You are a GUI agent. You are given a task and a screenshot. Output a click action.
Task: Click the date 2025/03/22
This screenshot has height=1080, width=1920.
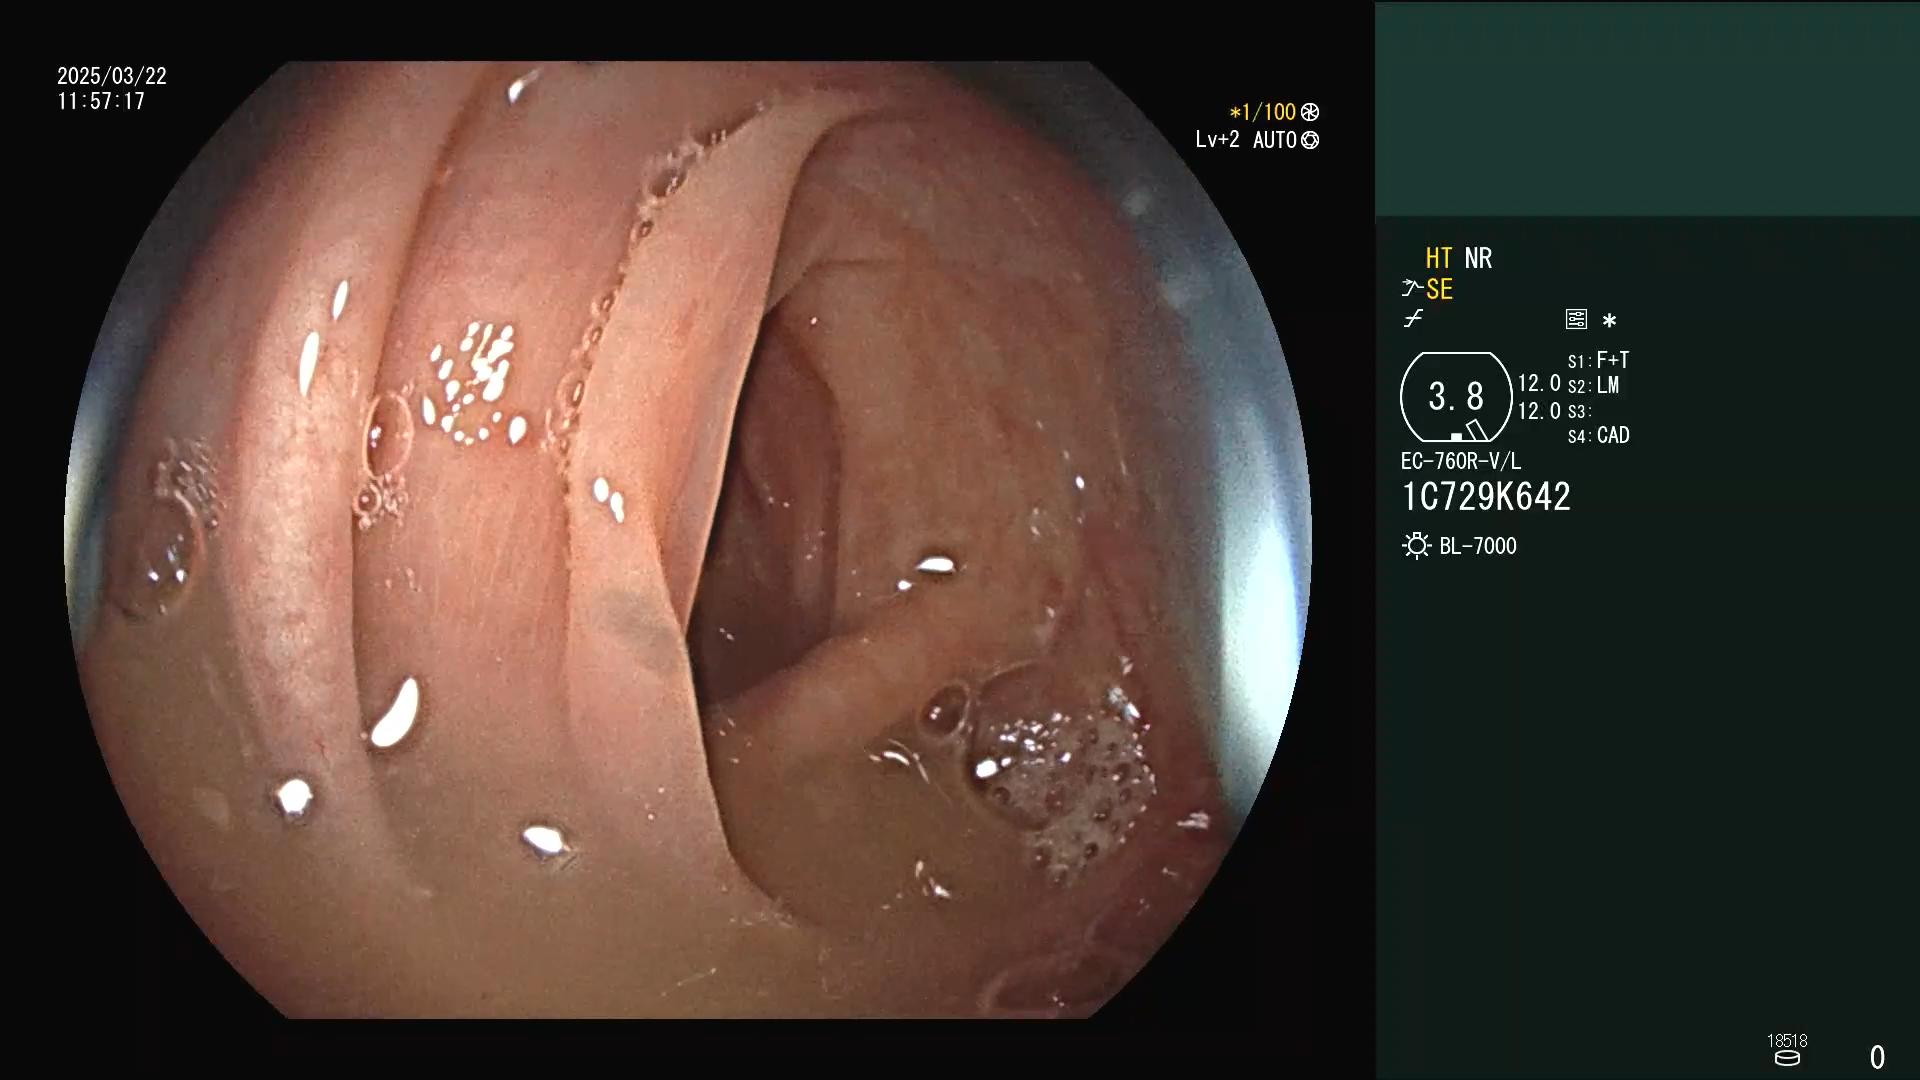pos(112,76)
